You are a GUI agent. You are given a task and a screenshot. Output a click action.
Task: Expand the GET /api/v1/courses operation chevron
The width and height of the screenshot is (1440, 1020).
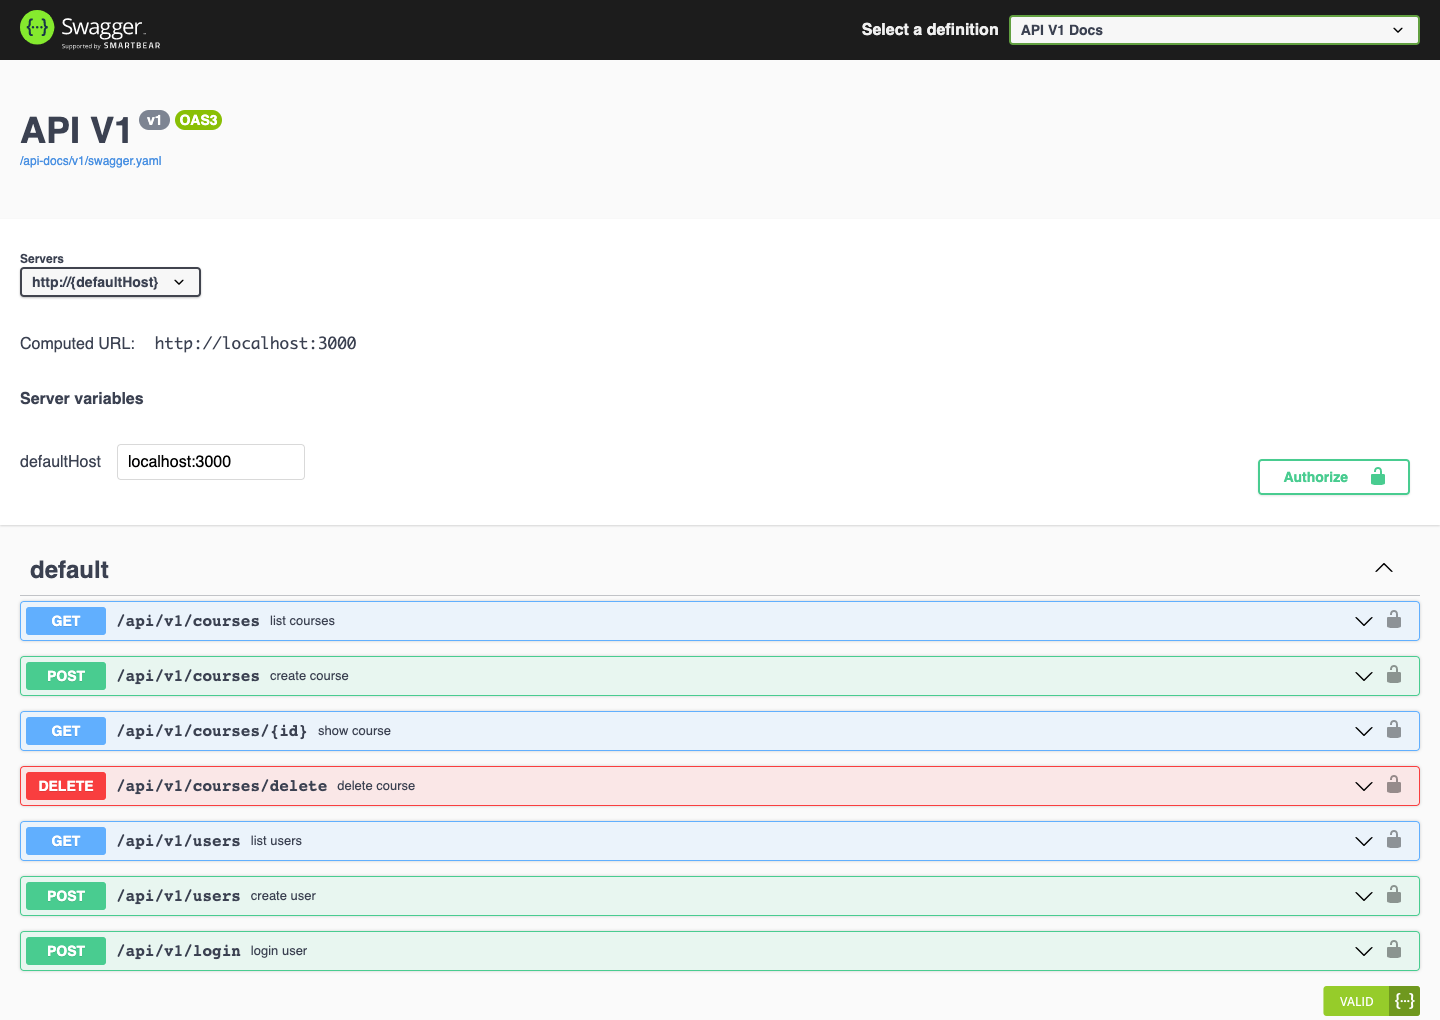point(1363,620)
